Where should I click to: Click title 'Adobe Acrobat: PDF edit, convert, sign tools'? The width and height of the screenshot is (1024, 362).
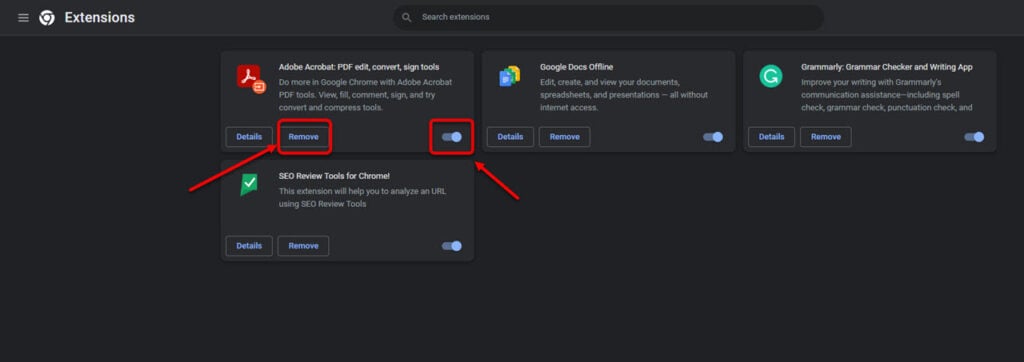(x=359, y=67)
